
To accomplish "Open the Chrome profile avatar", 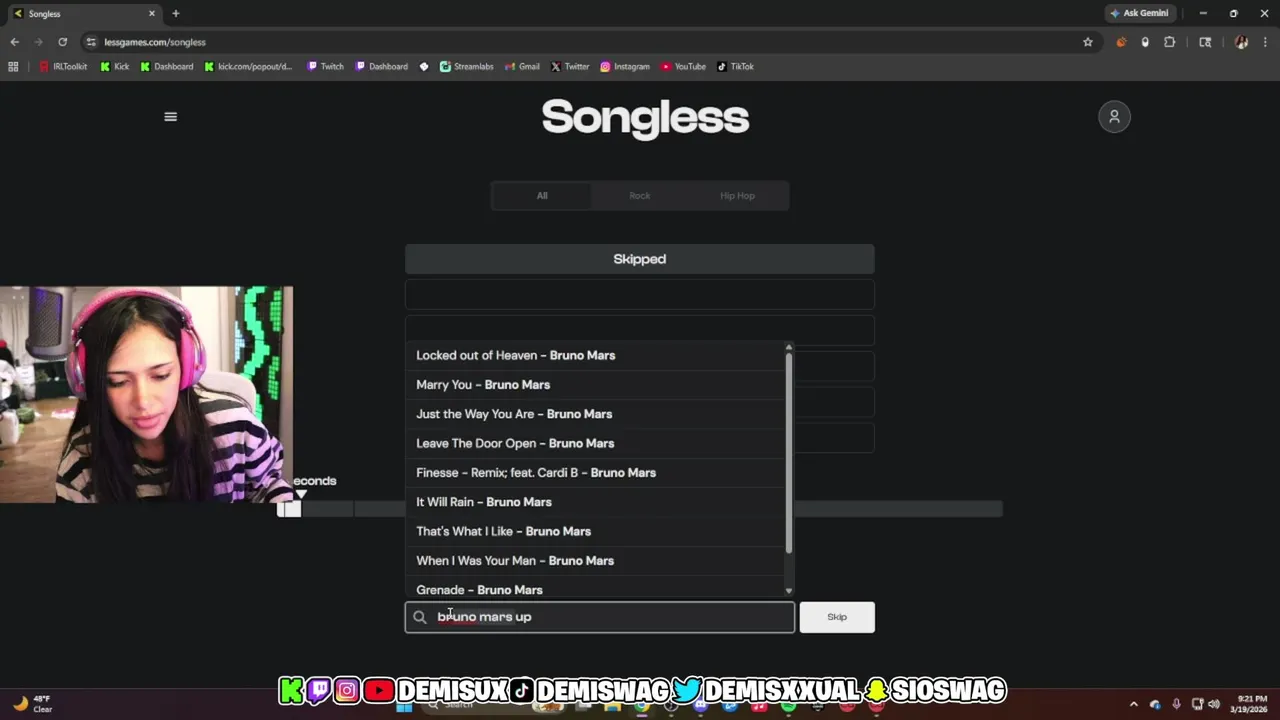I will click(x=1241, y=42).
